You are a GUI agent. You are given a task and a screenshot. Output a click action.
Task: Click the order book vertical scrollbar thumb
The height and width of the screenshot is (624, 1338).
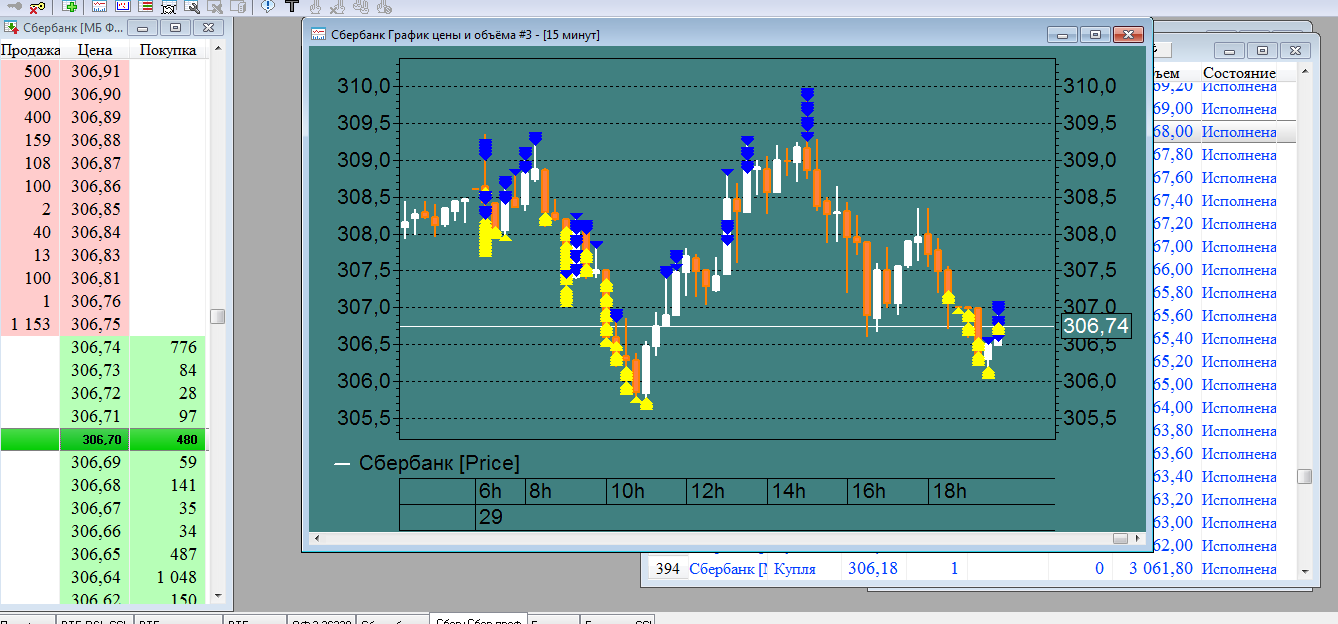217,316
